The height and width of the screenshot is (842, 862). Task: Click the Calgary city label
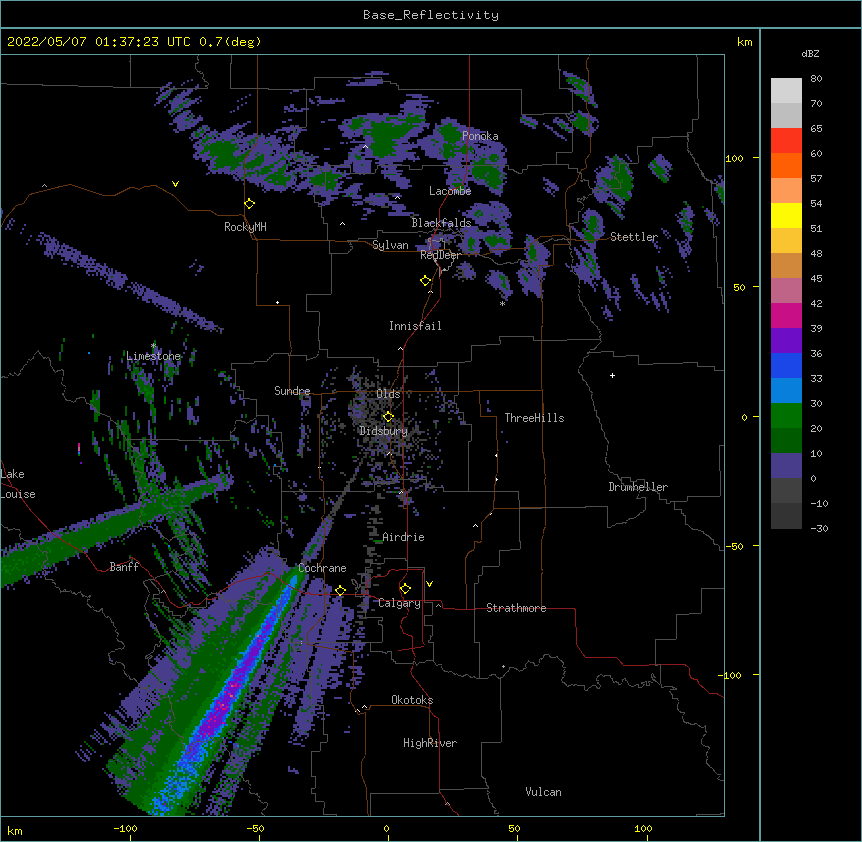pos(400,603)
